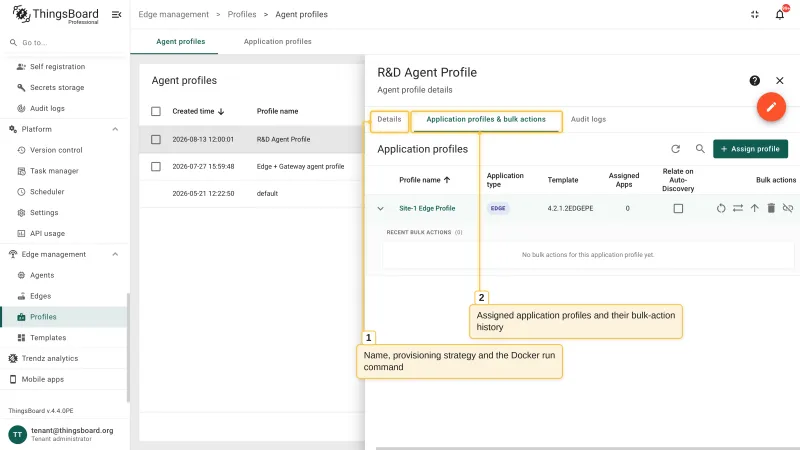Toggle Relate on Auto-Discovery for Site-1 Edge Profile
800x450 pixels.
[678, 208]
